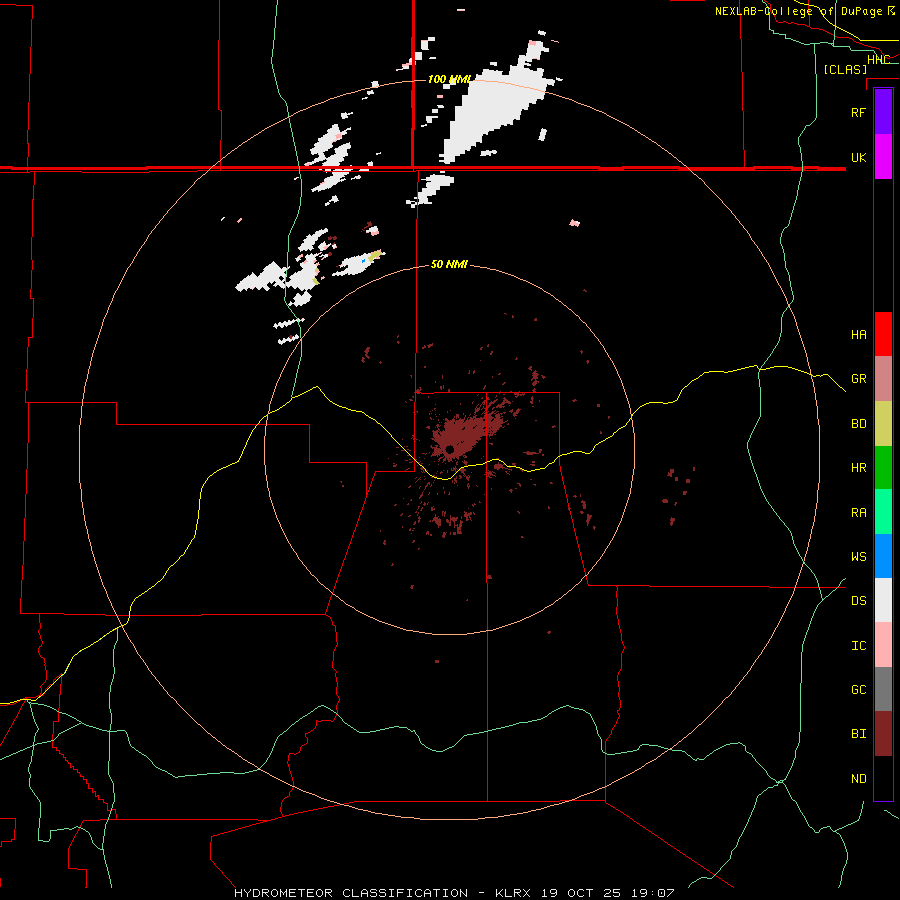Click the KLRX station identifier
Image resolution: width=900 pixels, height=900 pixels.
[x=513, y=893]
